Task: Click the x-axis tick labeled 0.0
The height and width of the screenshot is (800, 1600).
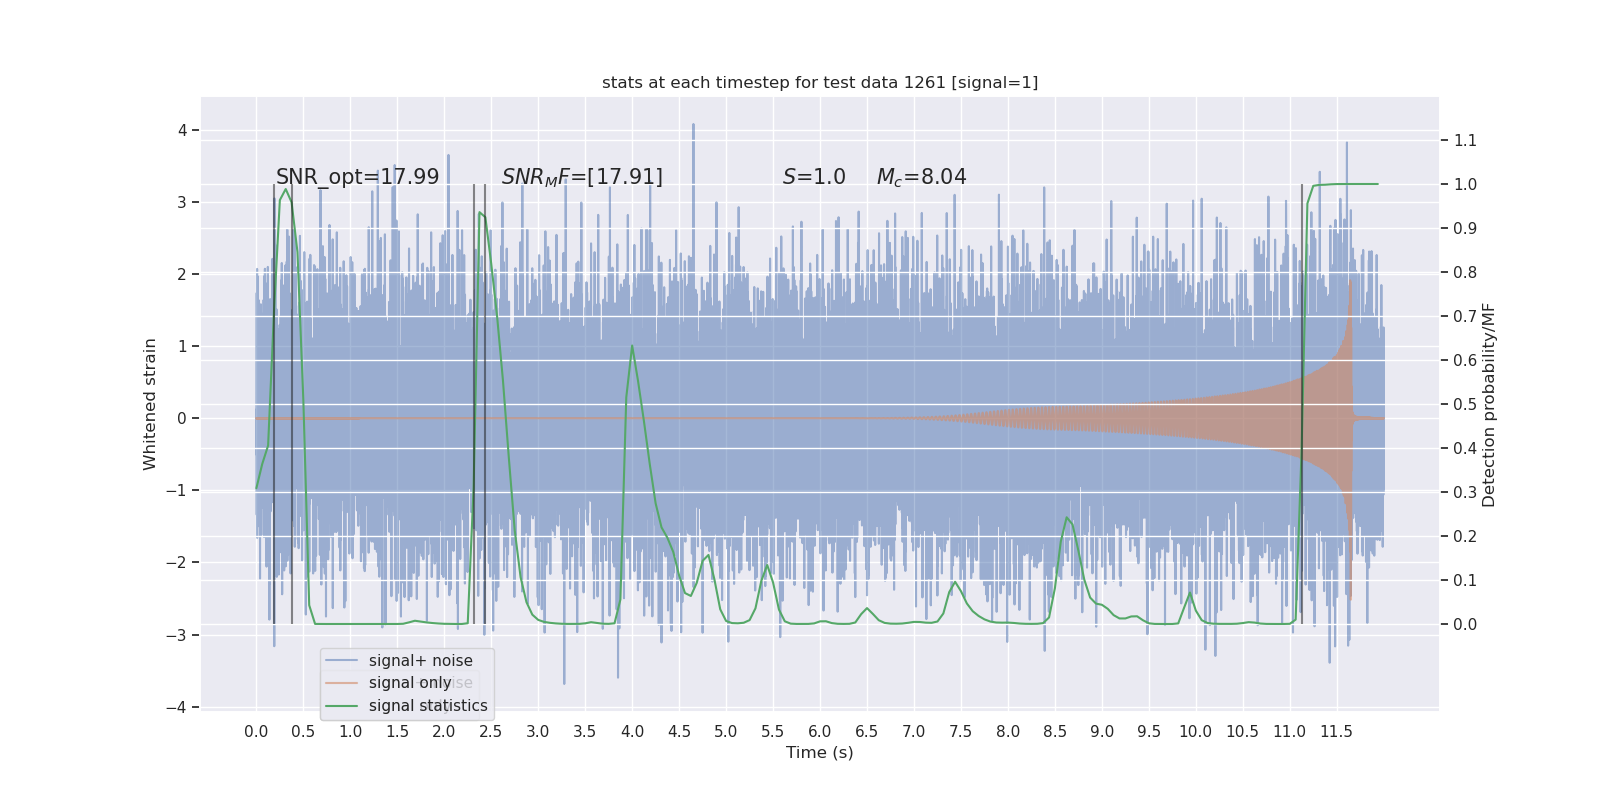Action: pyautogui.click(x=256, y=731)
